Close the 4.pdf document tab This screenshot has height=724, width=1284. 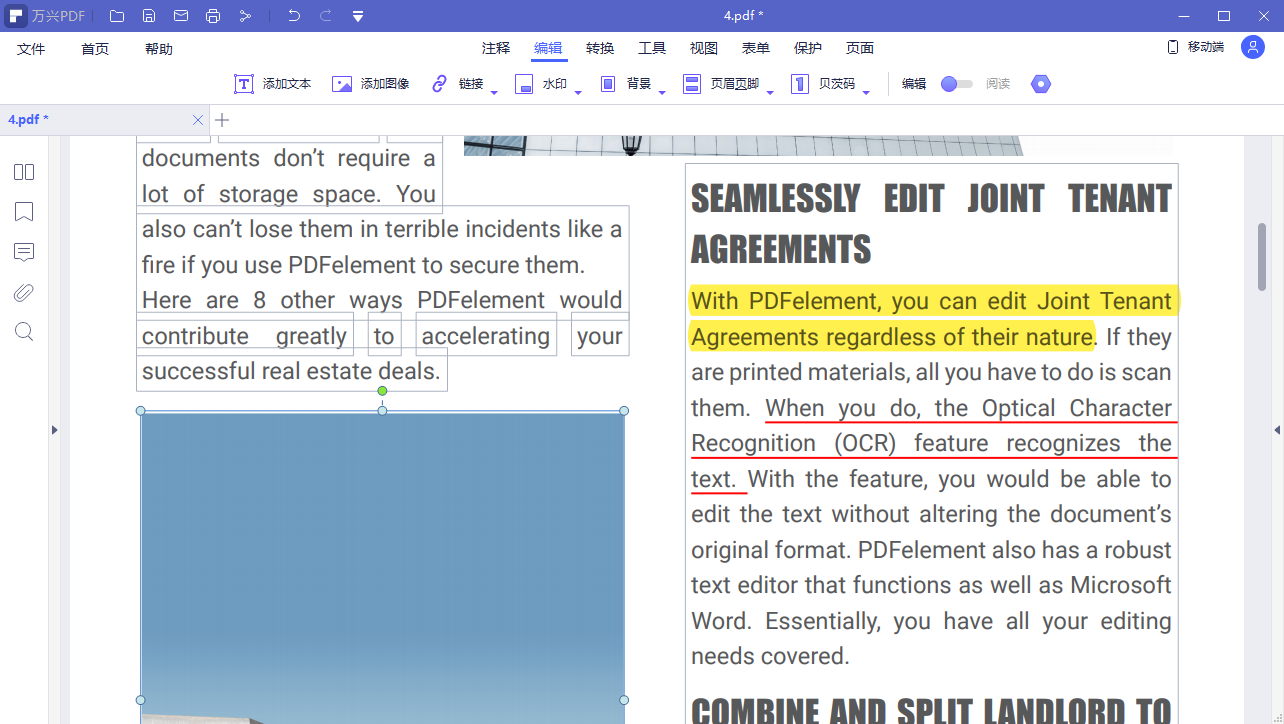tap(197, 120)
